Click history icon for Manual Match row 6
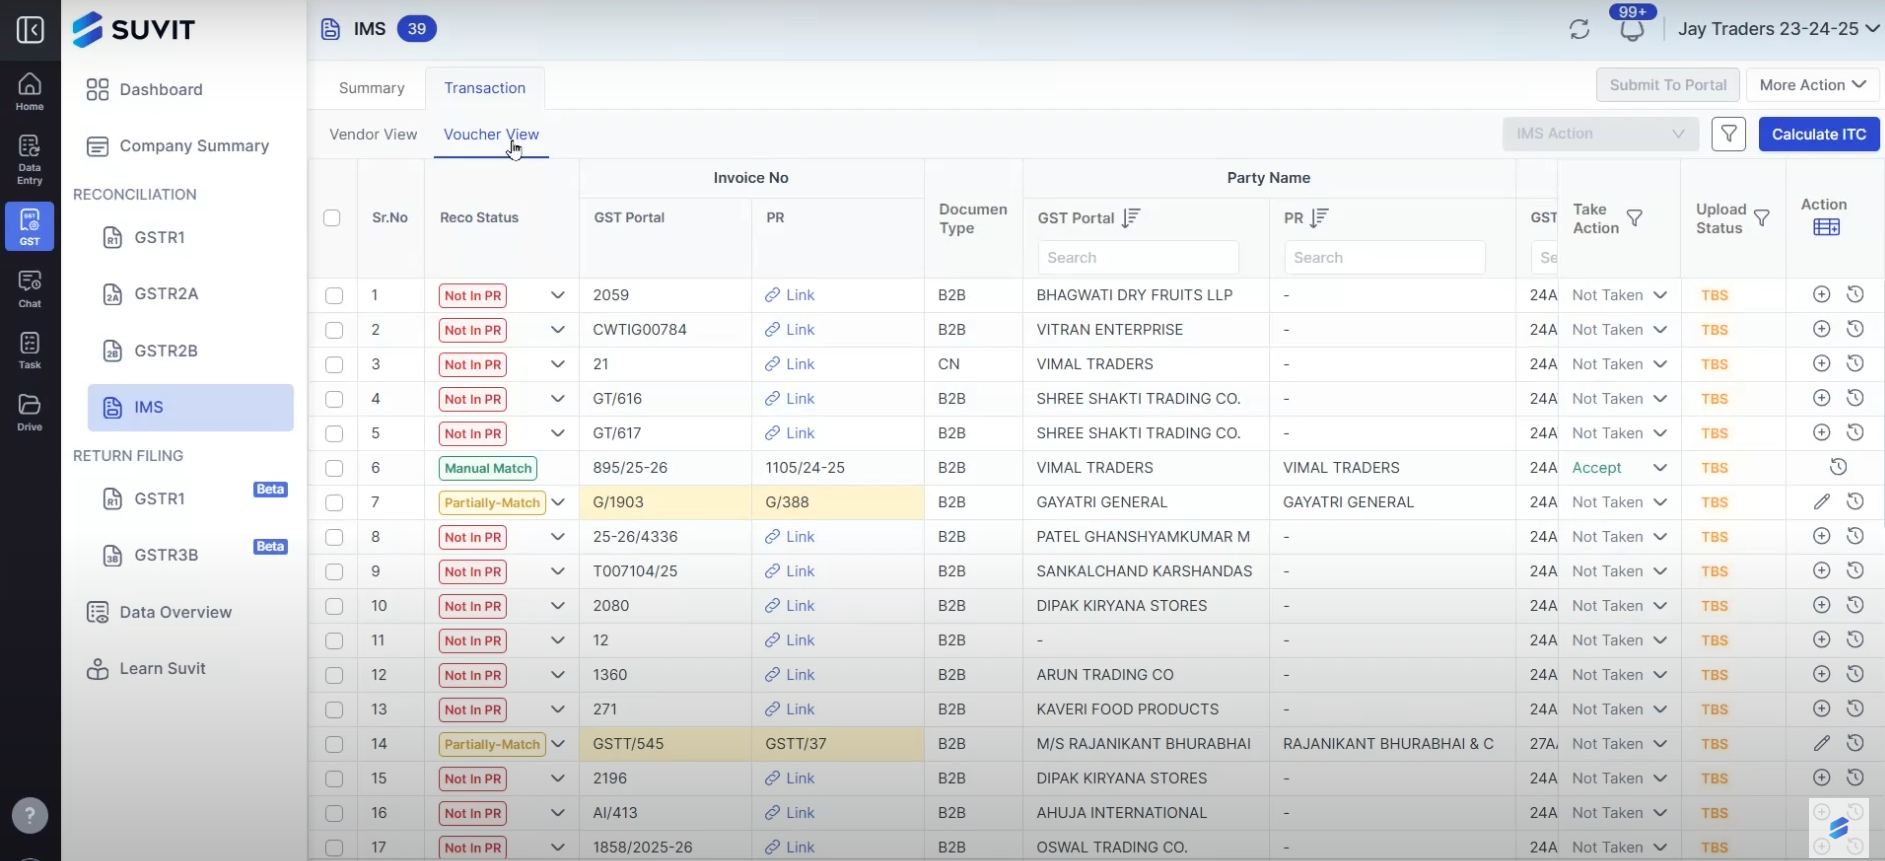The height and width of the screenshot is (861, 1885). (1838, 467)
